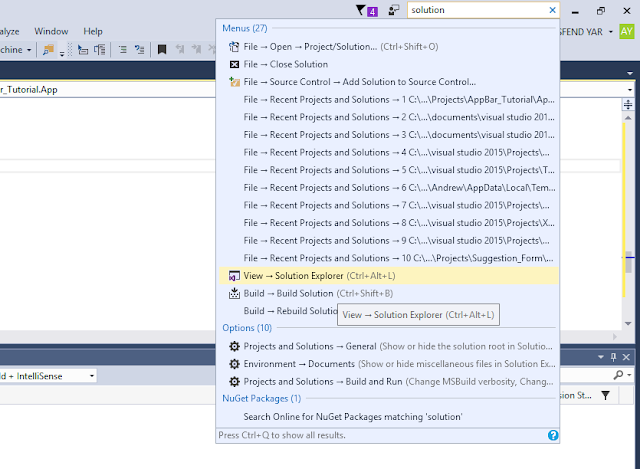
Task: Open Environment → Documents option
Action: click(x=389, y=364)
